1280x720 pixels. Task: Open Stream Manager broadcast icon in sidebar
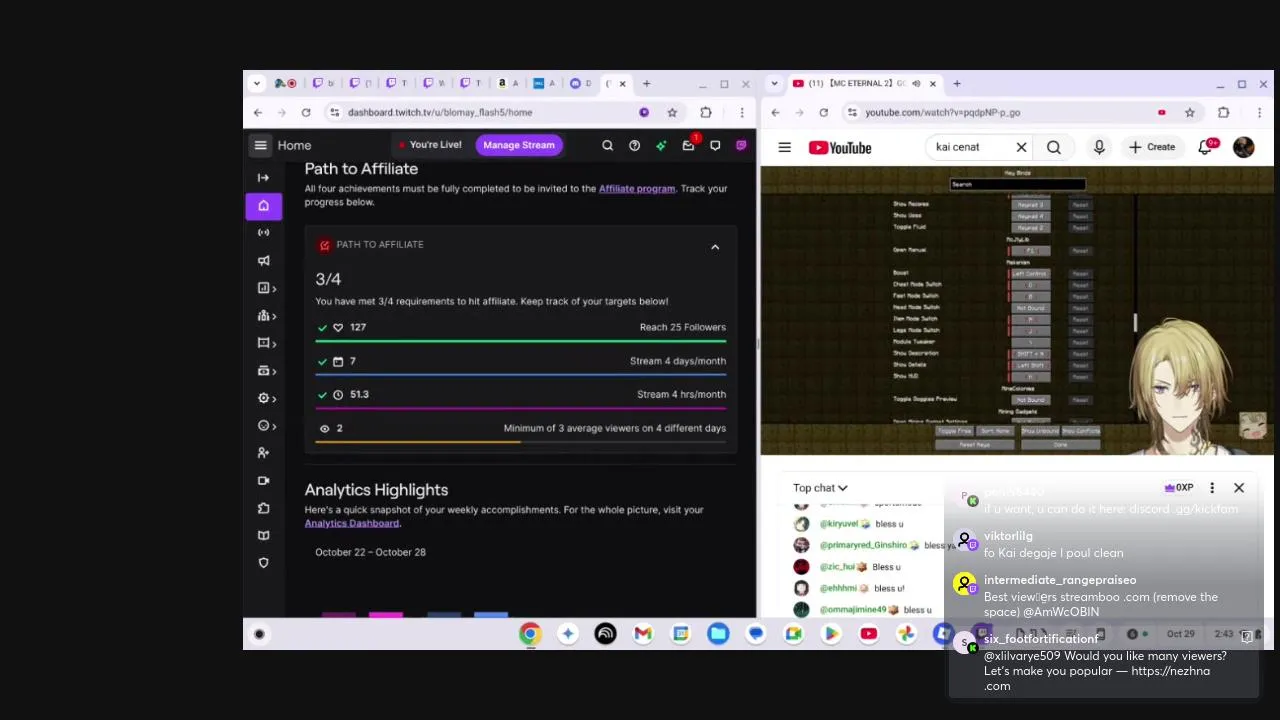coord(263,233)
